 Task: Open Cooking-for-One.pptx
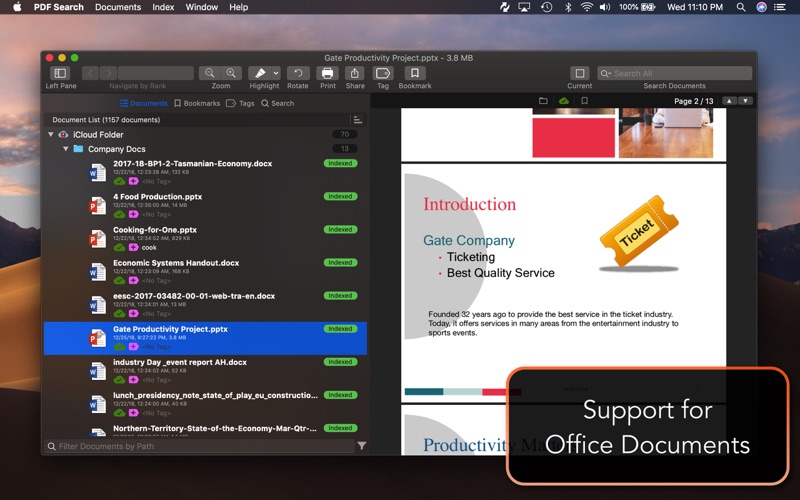(x=155, y=230)
